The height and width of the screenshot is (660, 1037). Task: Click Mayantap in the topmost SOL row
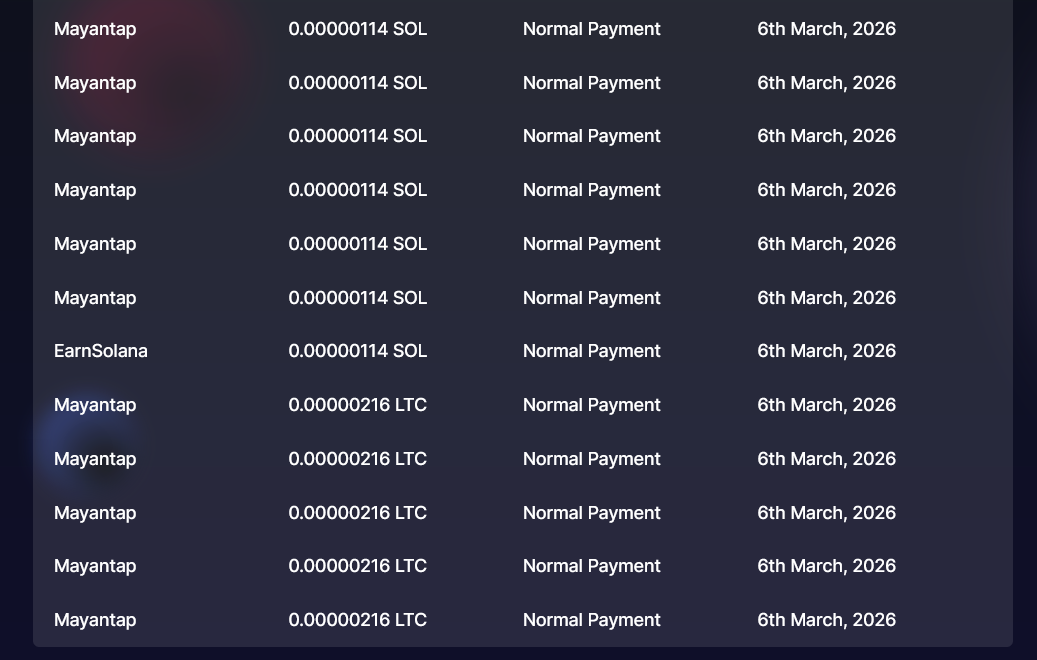pyautogui.click(x=95, y=29)
